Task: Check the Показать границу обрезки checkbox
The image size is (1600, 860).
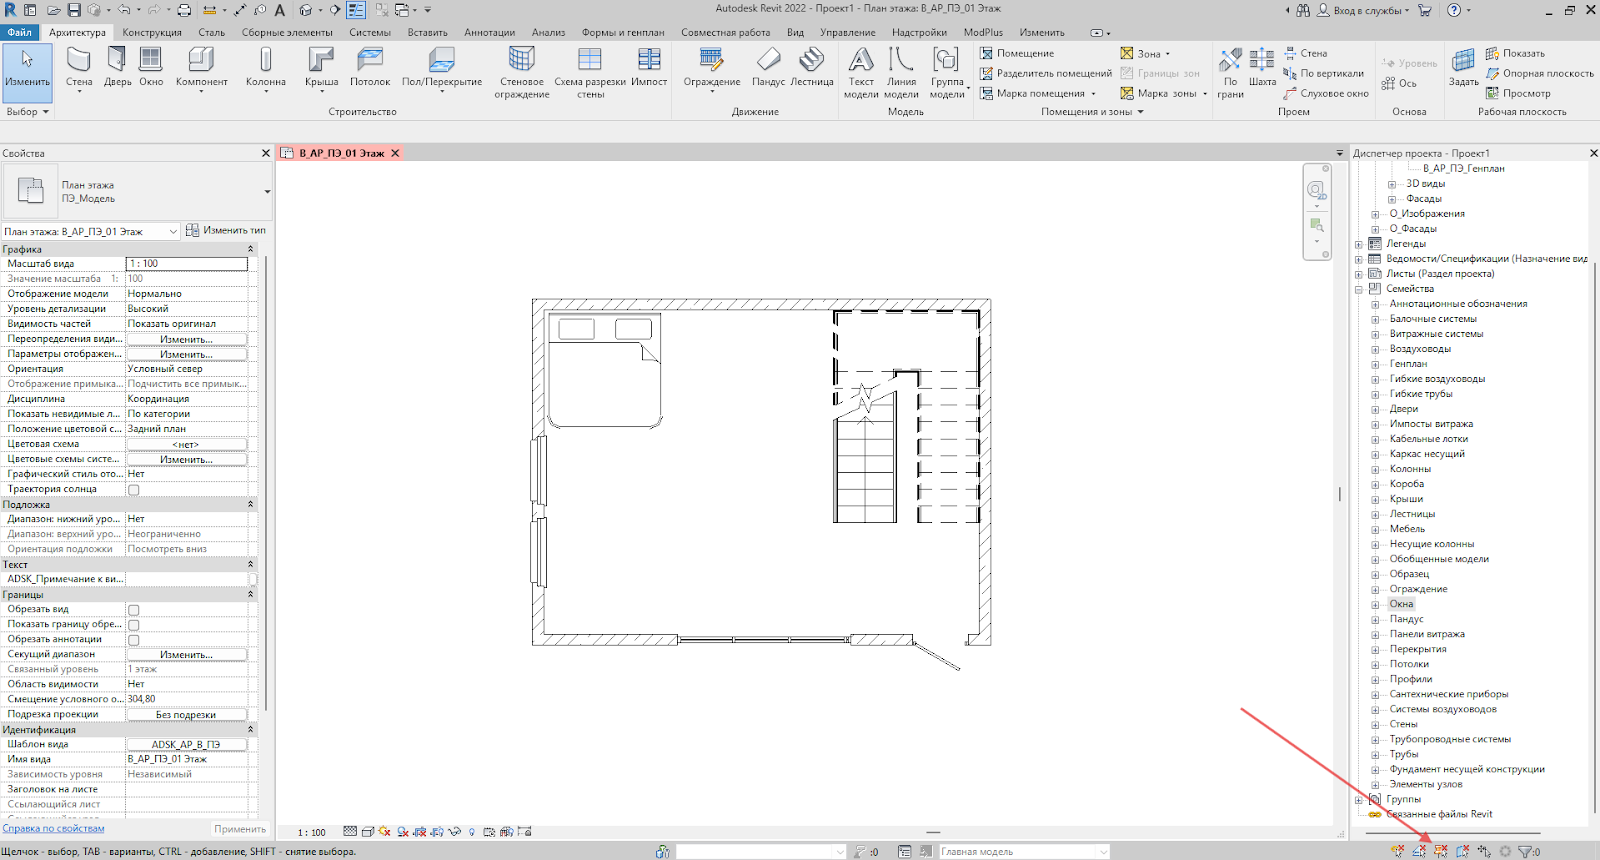Action: coord(134,625)
